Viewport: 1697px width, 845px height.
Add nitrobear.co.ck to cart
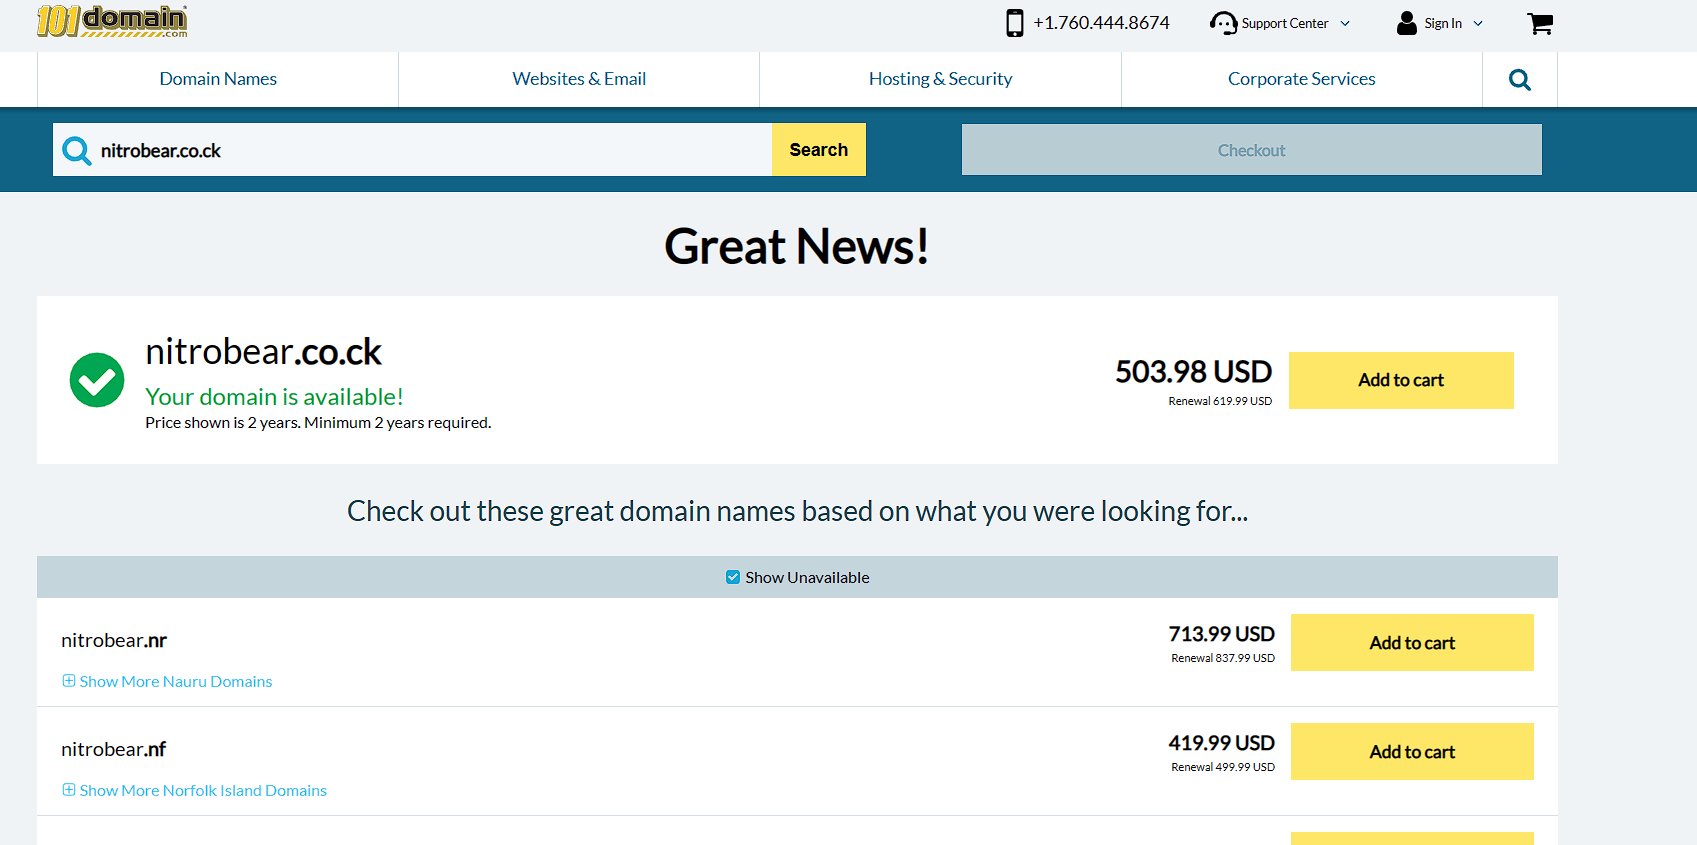(1400, 380)
